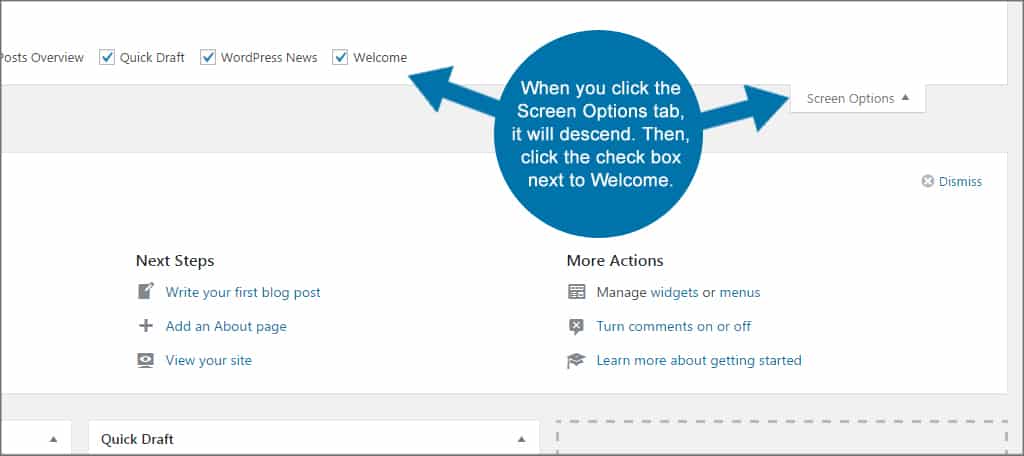The image size is (1024, 456).
Task: Toggle the WordPress News checkbox
Action: (208, 57)
